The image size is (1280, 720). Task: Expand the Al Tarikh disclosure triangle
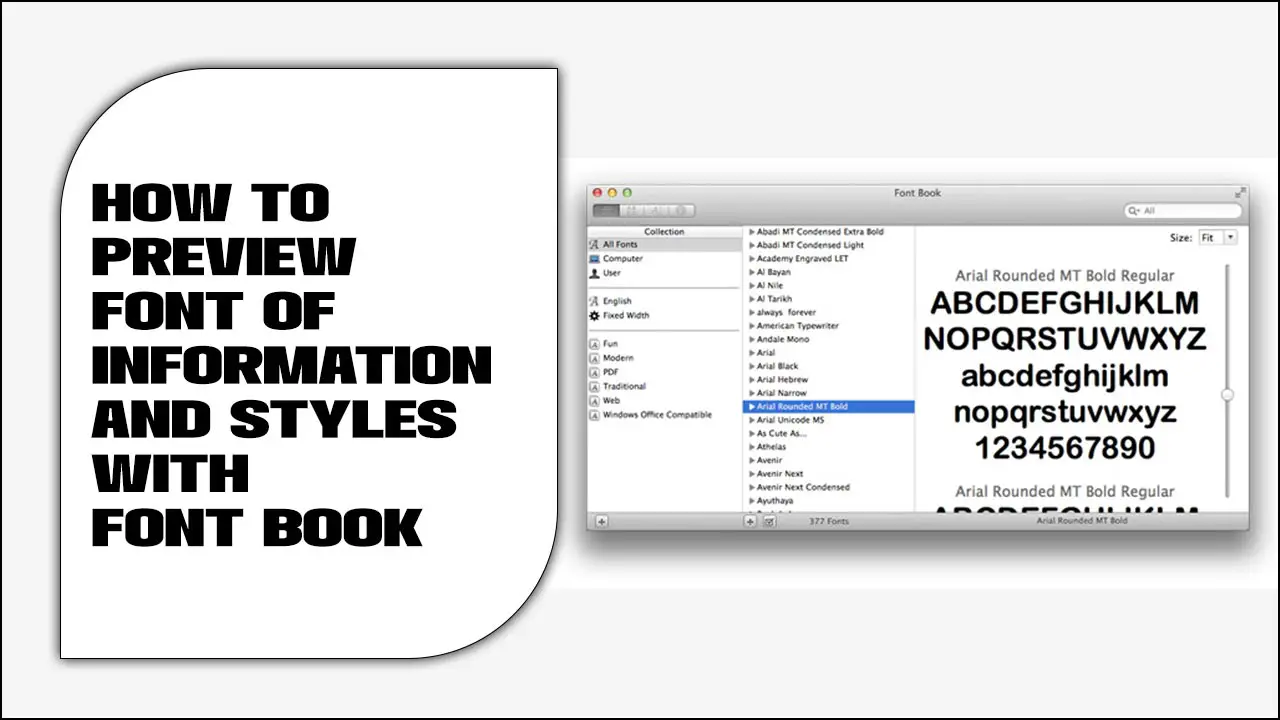tap(752, 299)
